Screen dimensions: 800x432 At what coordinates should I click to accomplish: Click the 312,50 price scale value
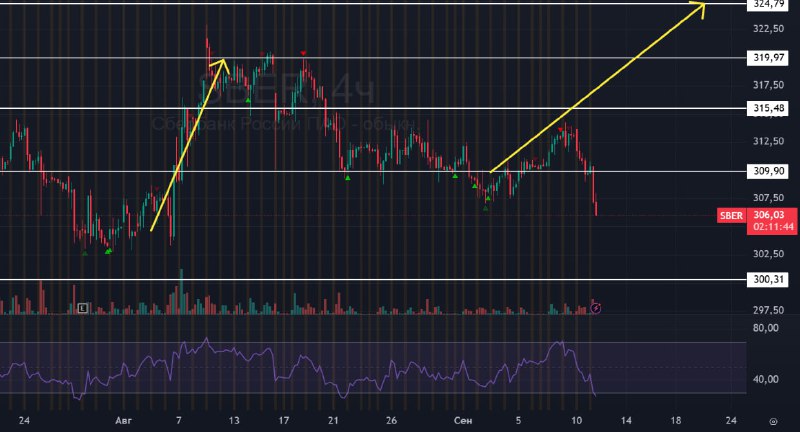(768, 141)
